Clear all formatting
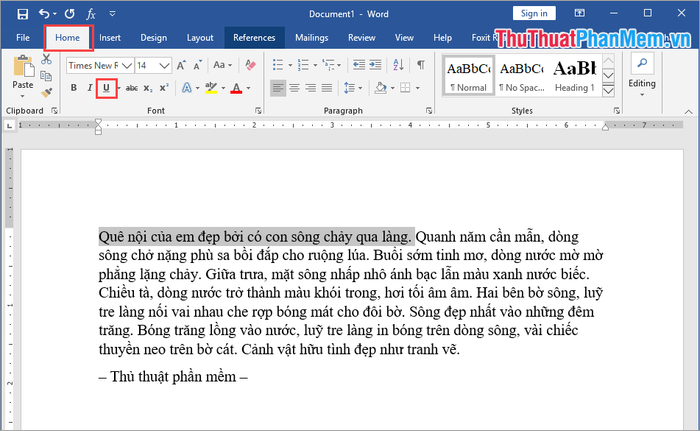This screenshot has height=431, width=700. click(251, 65)
